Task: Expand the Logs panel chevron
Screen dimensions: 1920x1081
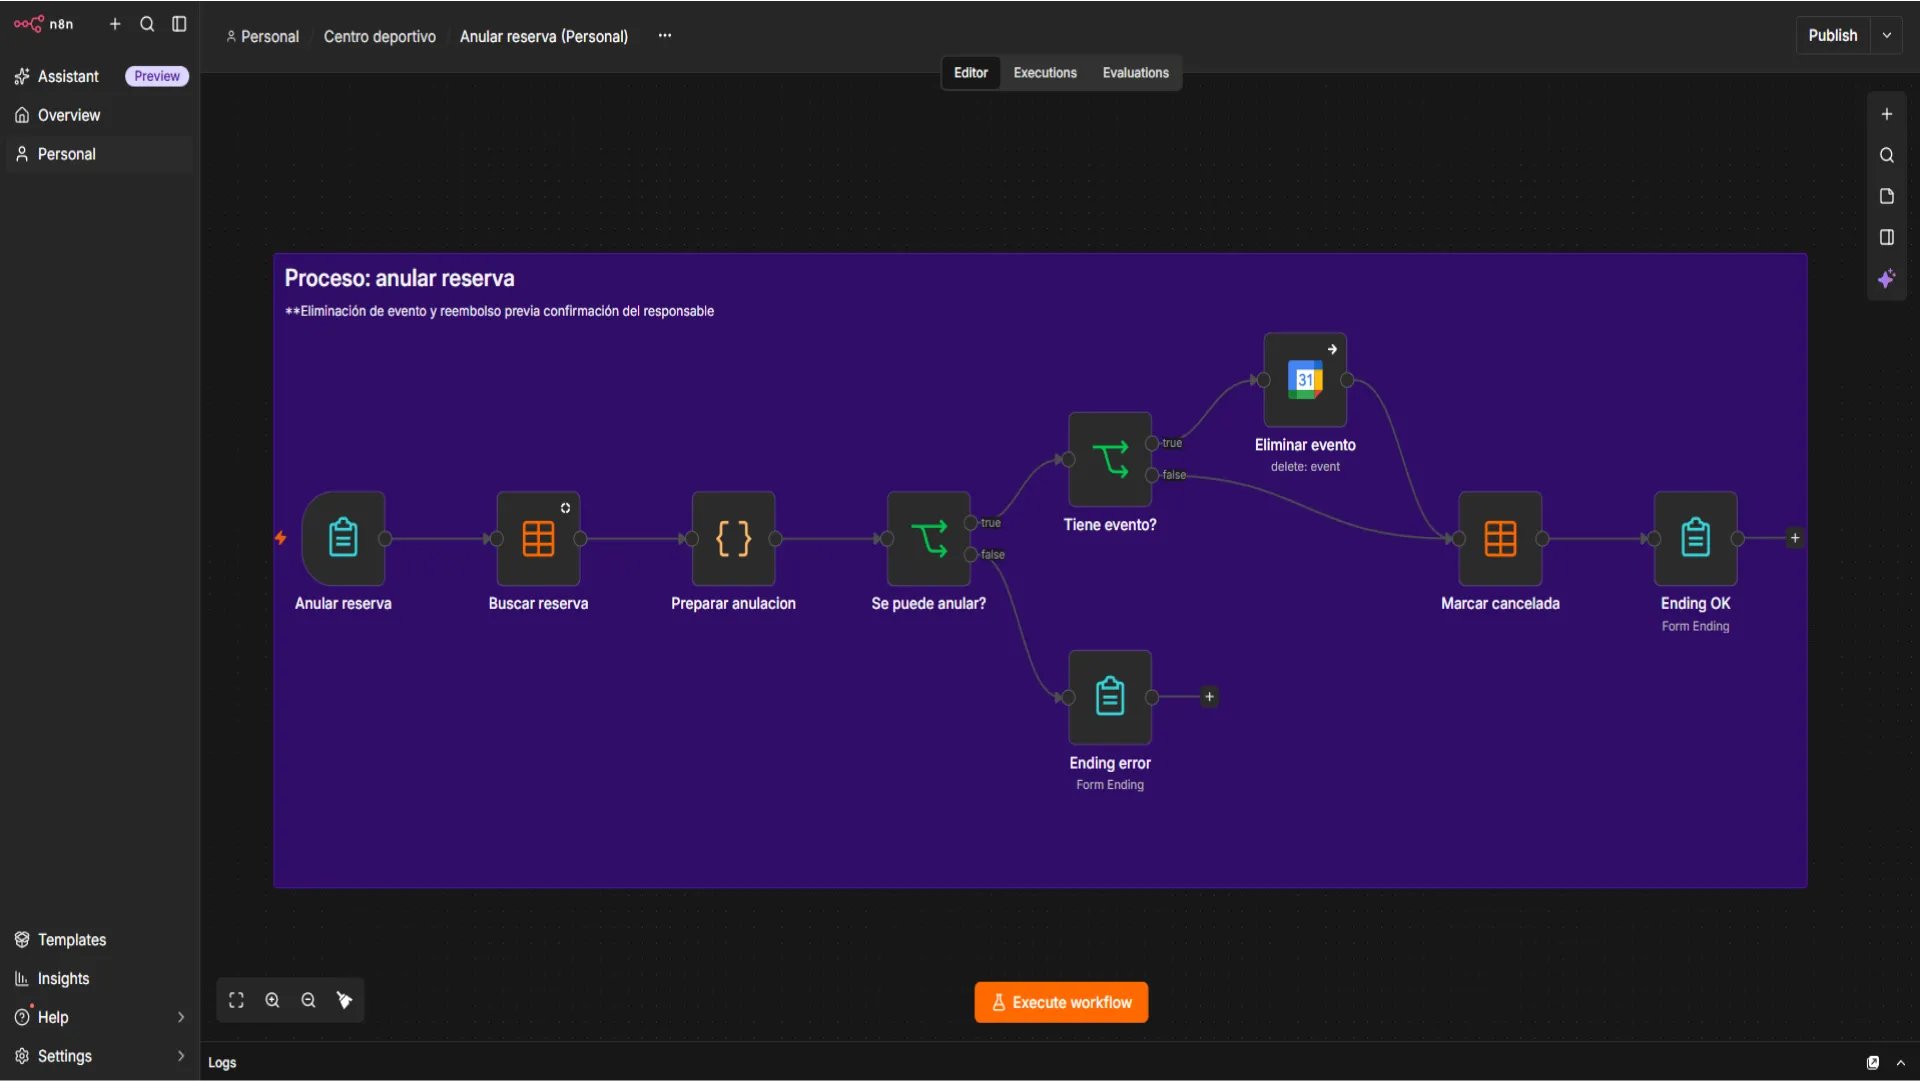Action: pyautogui.click(x=1900, y=1063)
